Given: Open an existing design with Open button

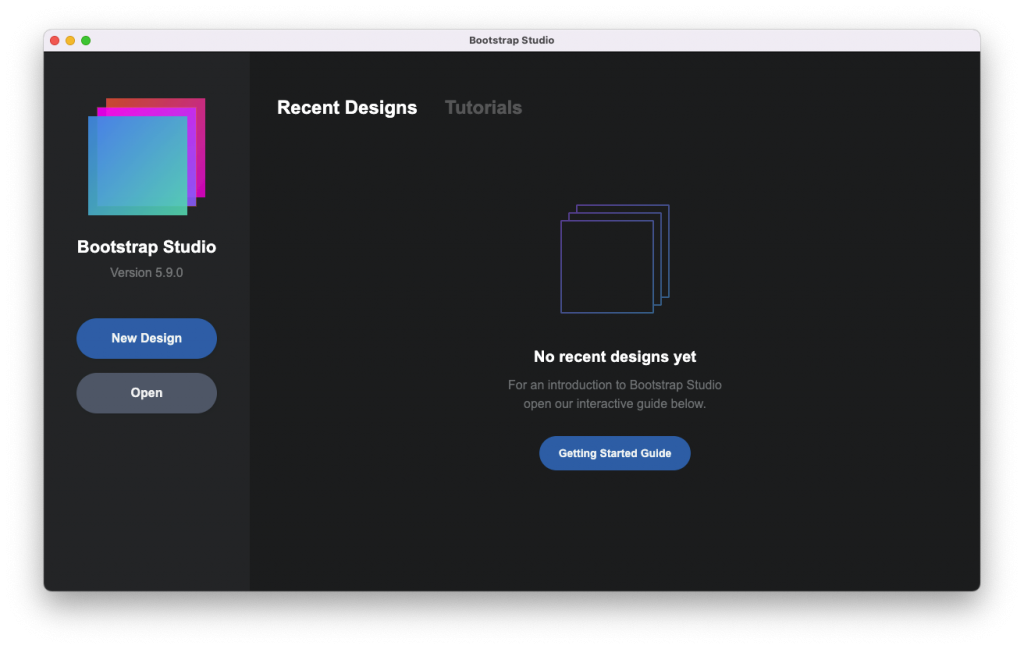Looking at the screenshot, I should coord(146,393).
